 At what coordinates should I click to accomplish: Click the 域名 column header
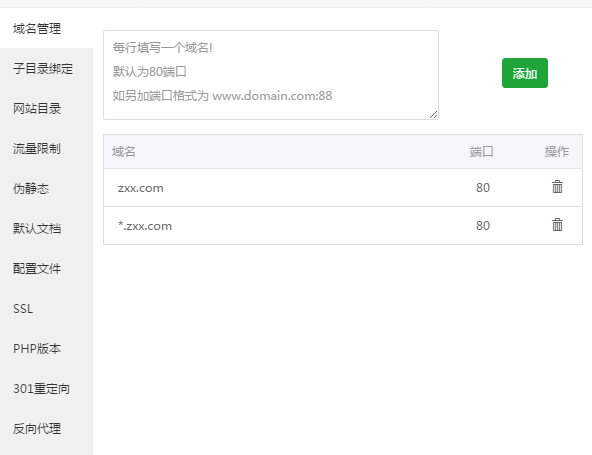124,152
